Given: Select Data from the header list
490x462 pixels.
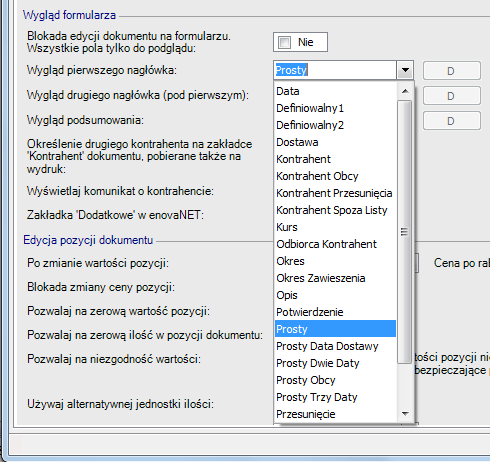Looking at the screenshot, I should [x=335, y=91].
